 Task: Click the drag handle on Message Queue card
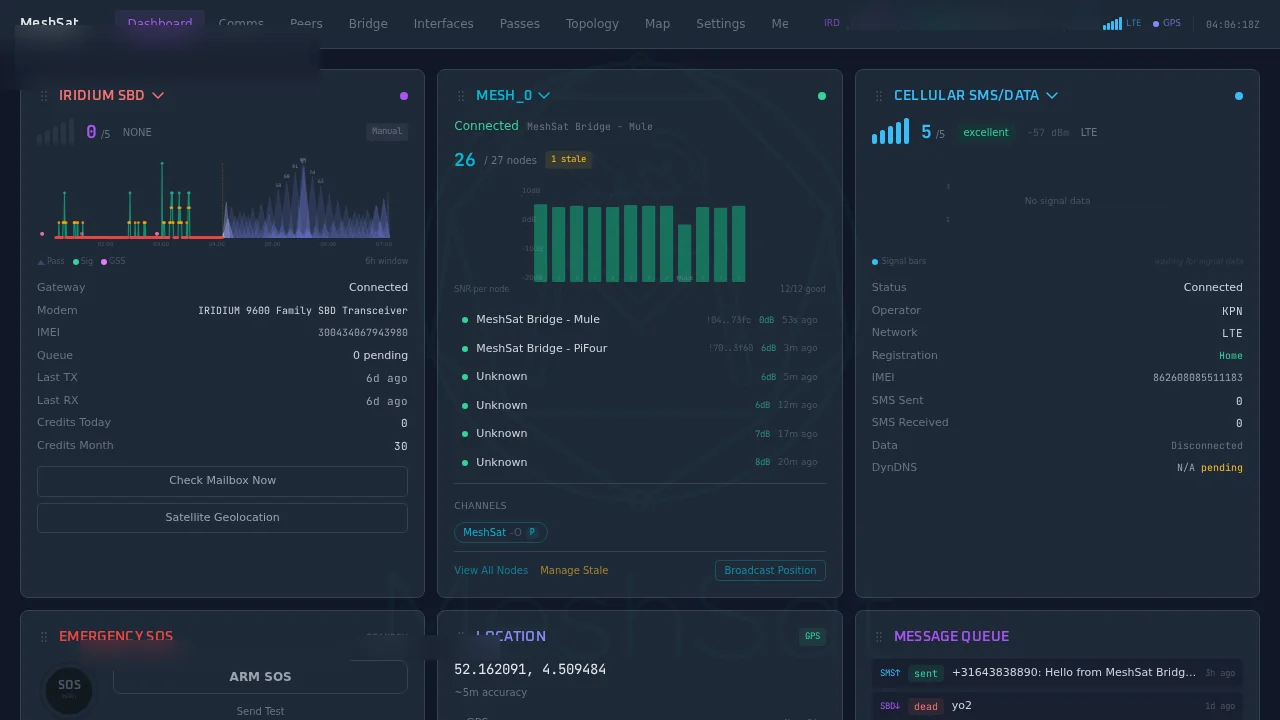tap(879, 636)
